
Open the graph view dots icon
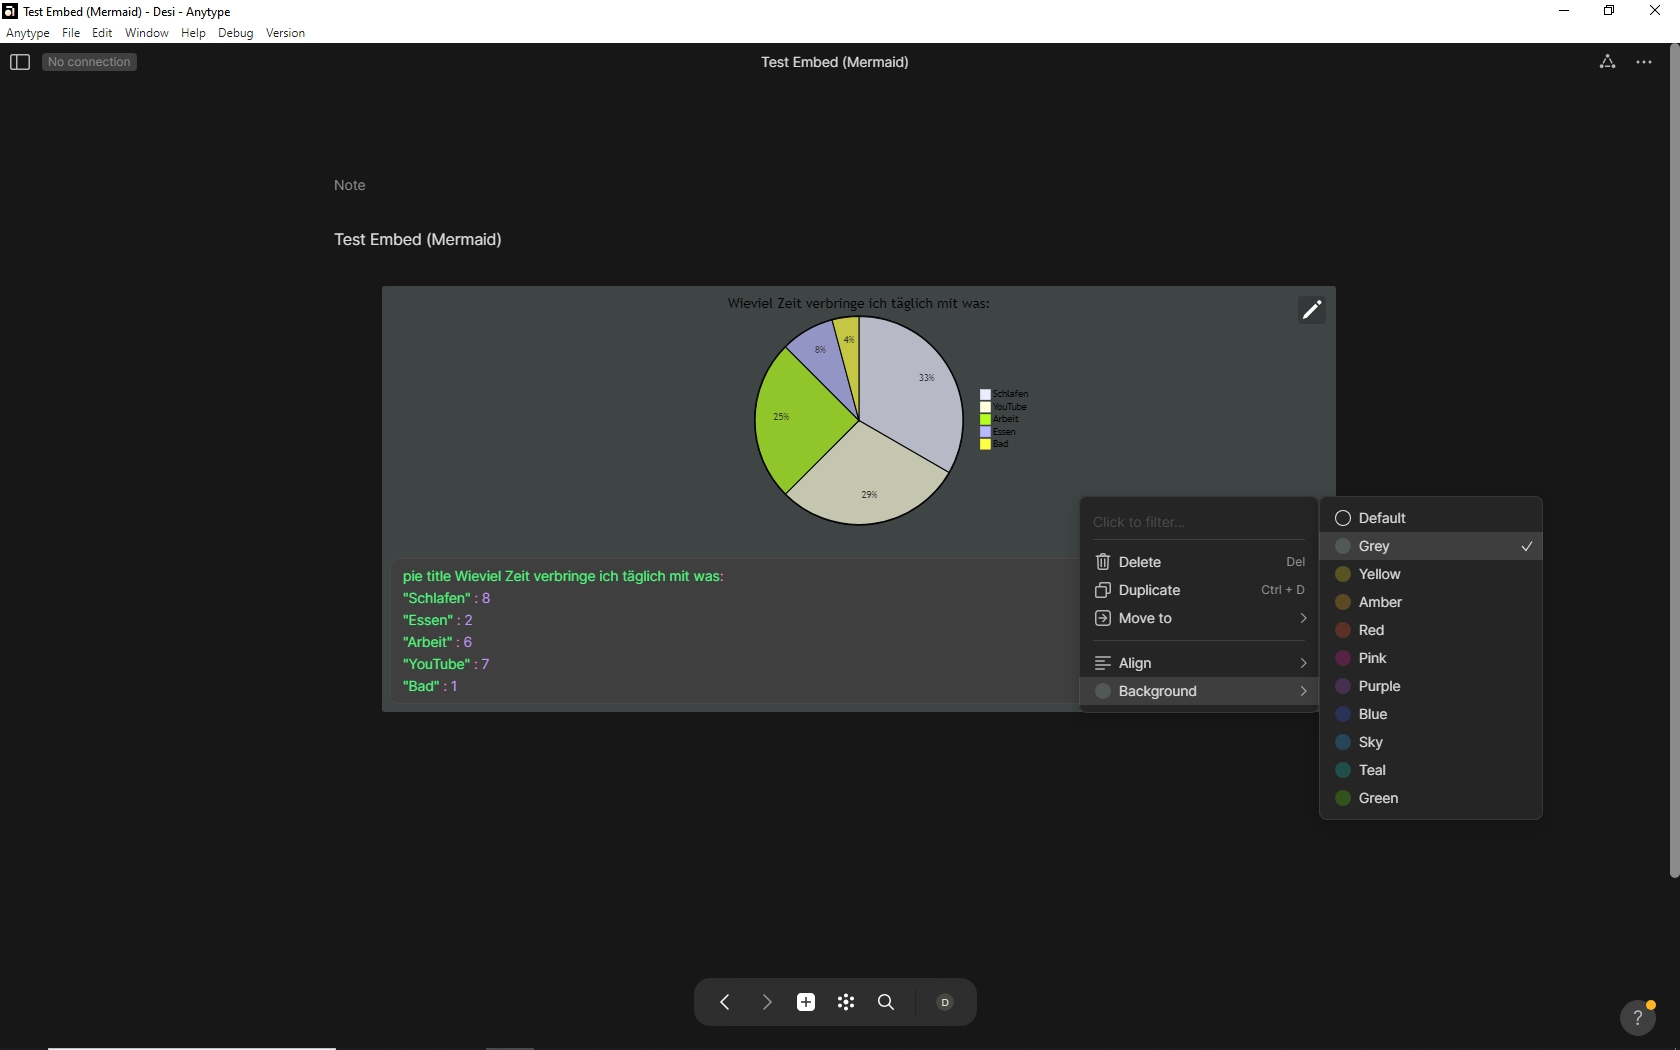point(846,1002)
